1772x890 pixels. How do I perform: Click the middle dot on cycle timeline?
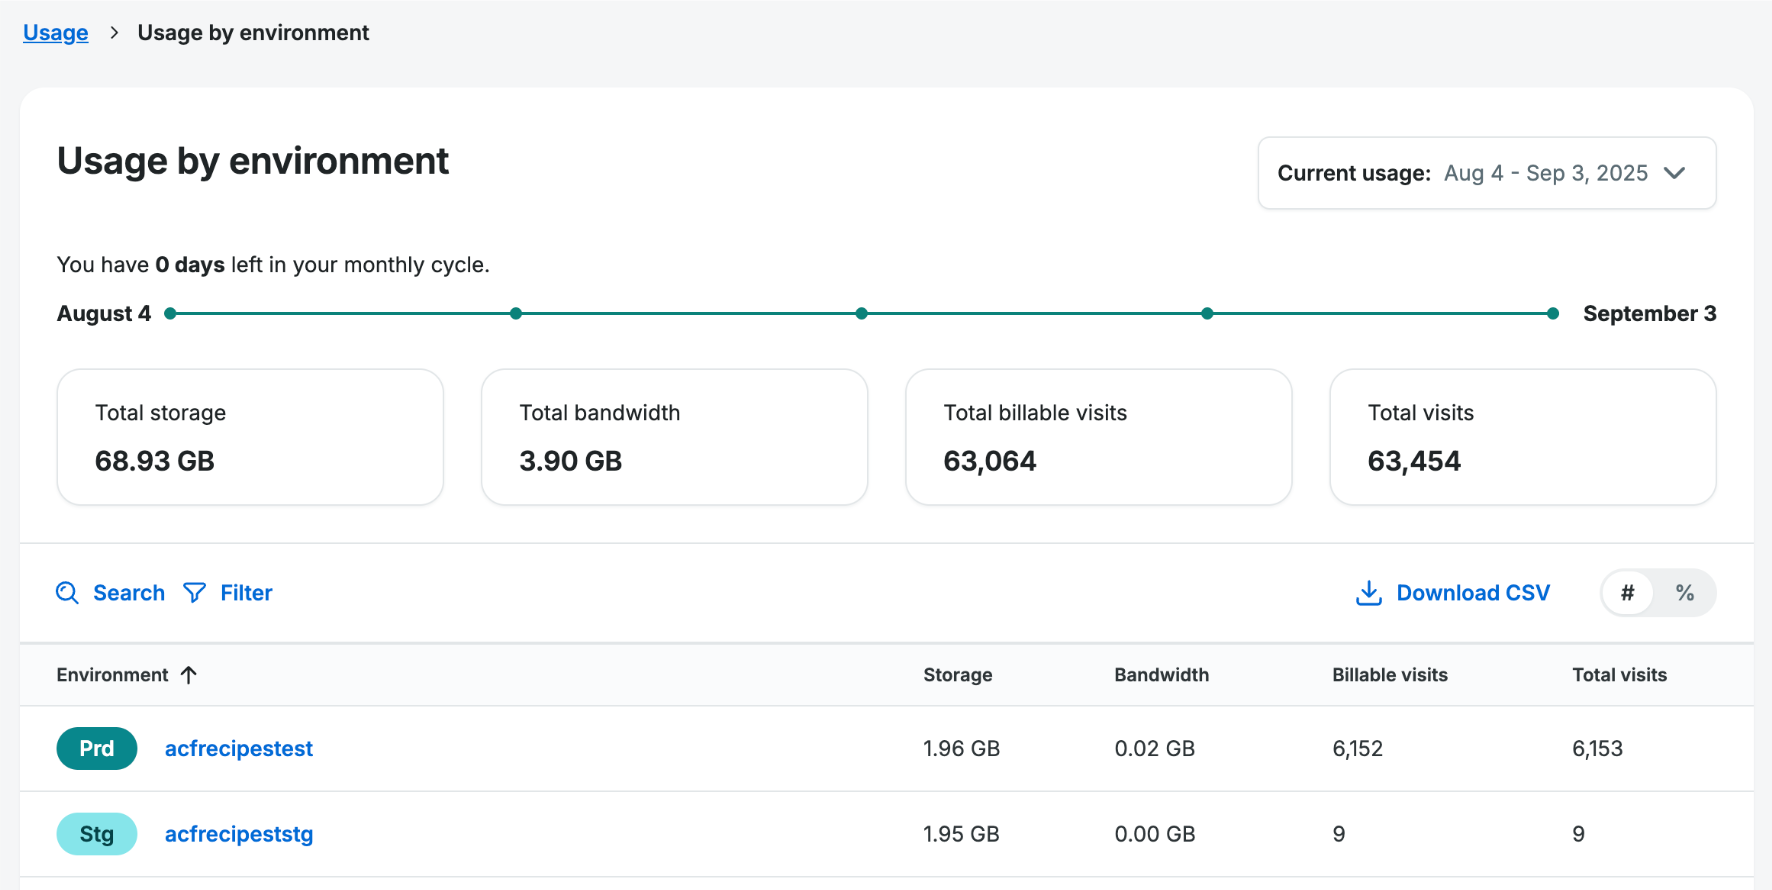point(862,314)
